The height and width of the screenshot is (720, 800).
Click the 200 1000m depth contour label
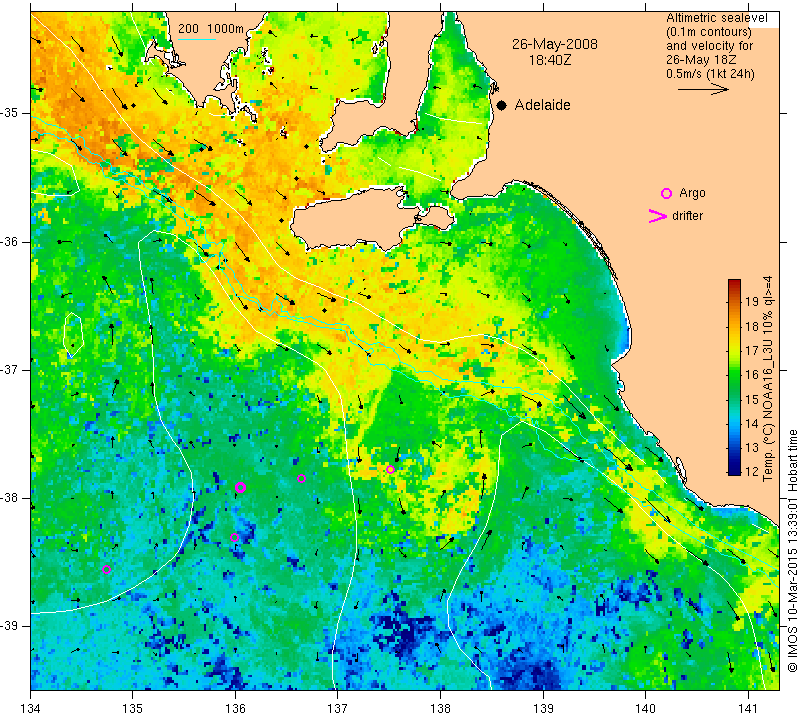click(x=211, y=29)
